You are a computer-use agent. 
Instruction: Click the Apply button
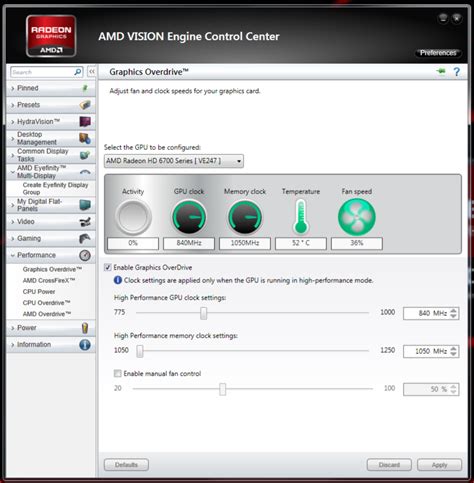[439, 465]
